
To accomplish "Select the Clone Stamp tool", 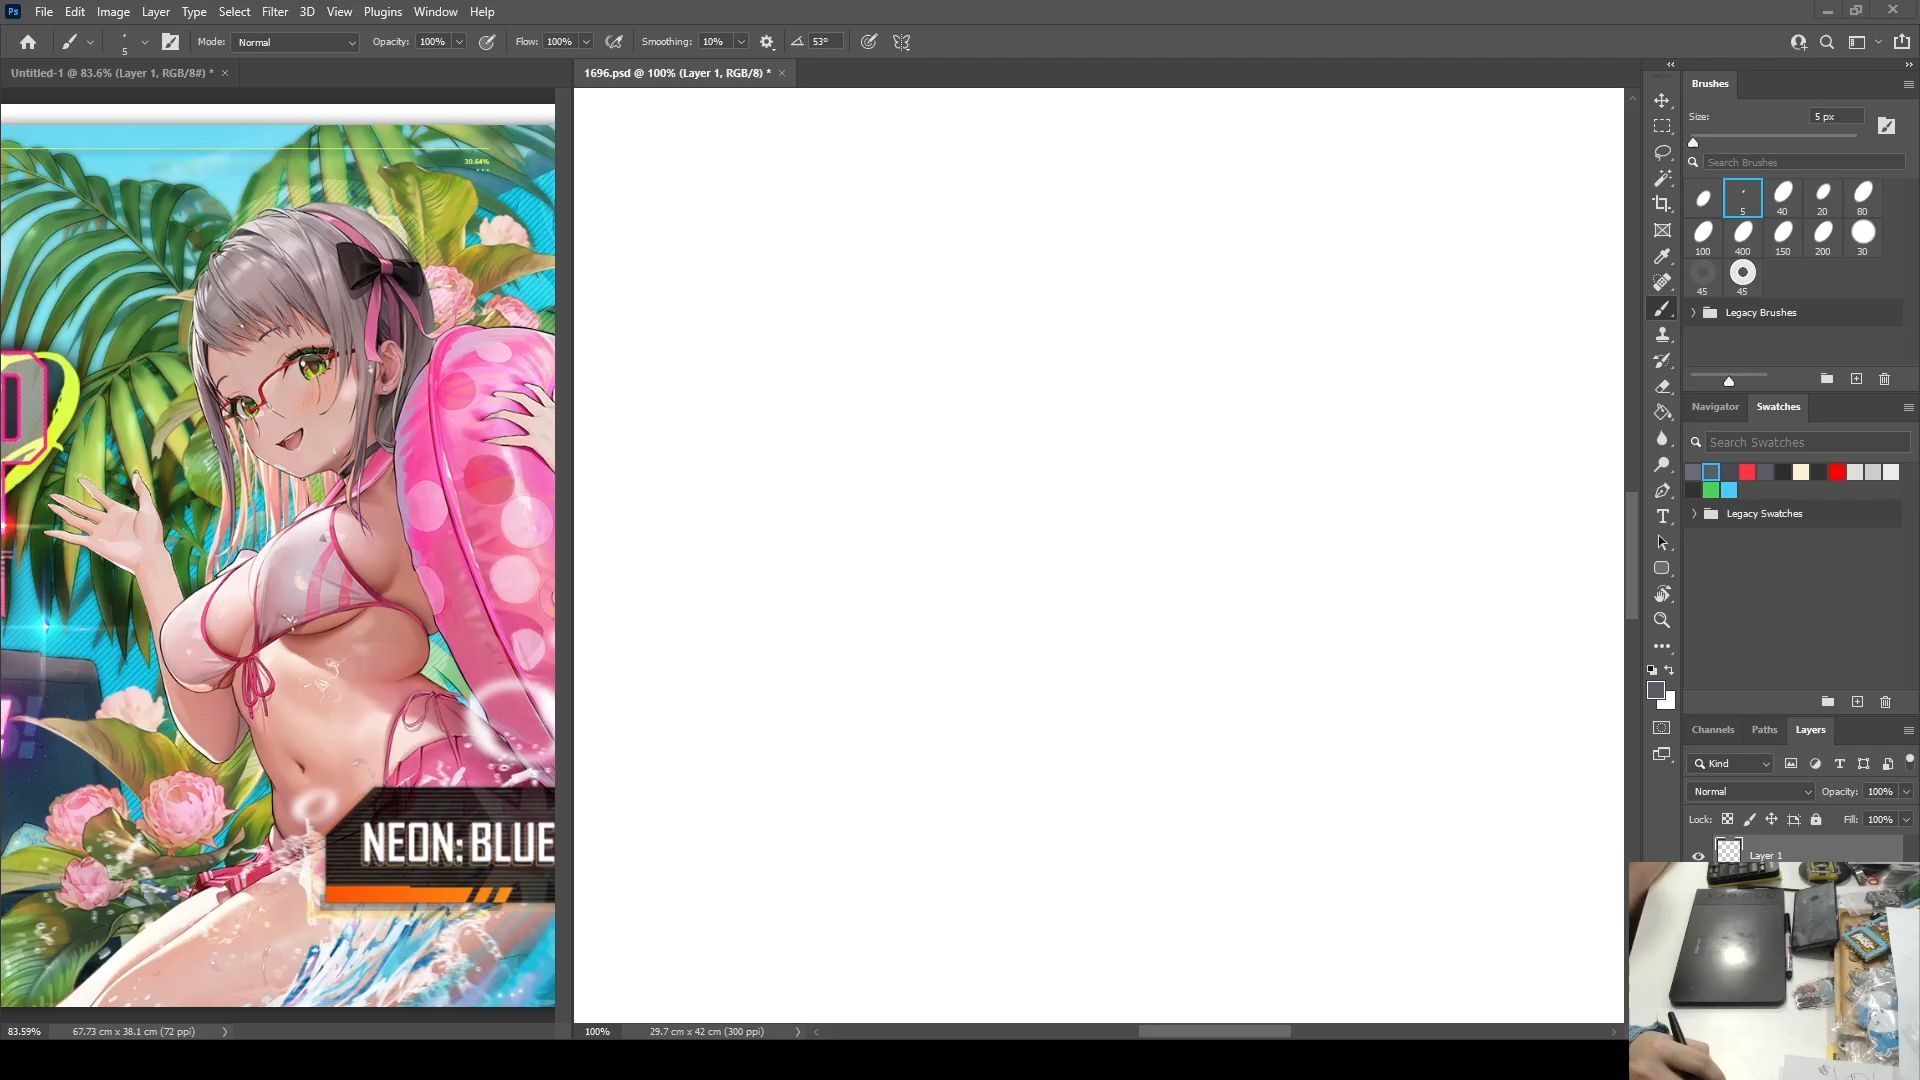I will (1662, 335).
